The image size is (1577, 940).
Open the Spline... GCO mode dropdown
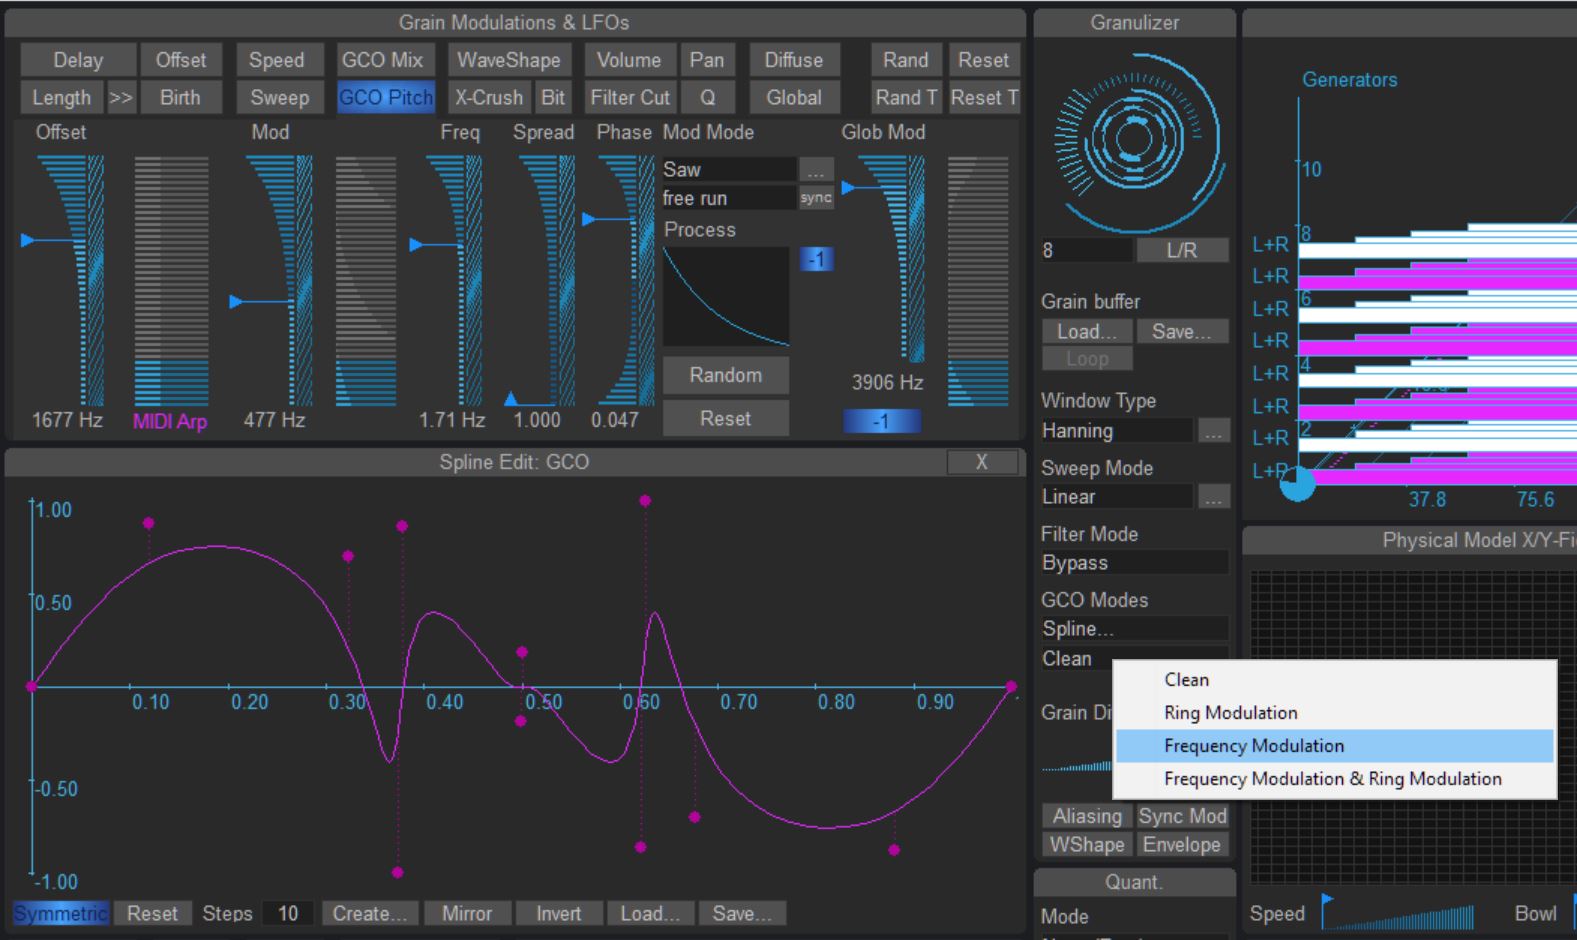(1134, 629)
